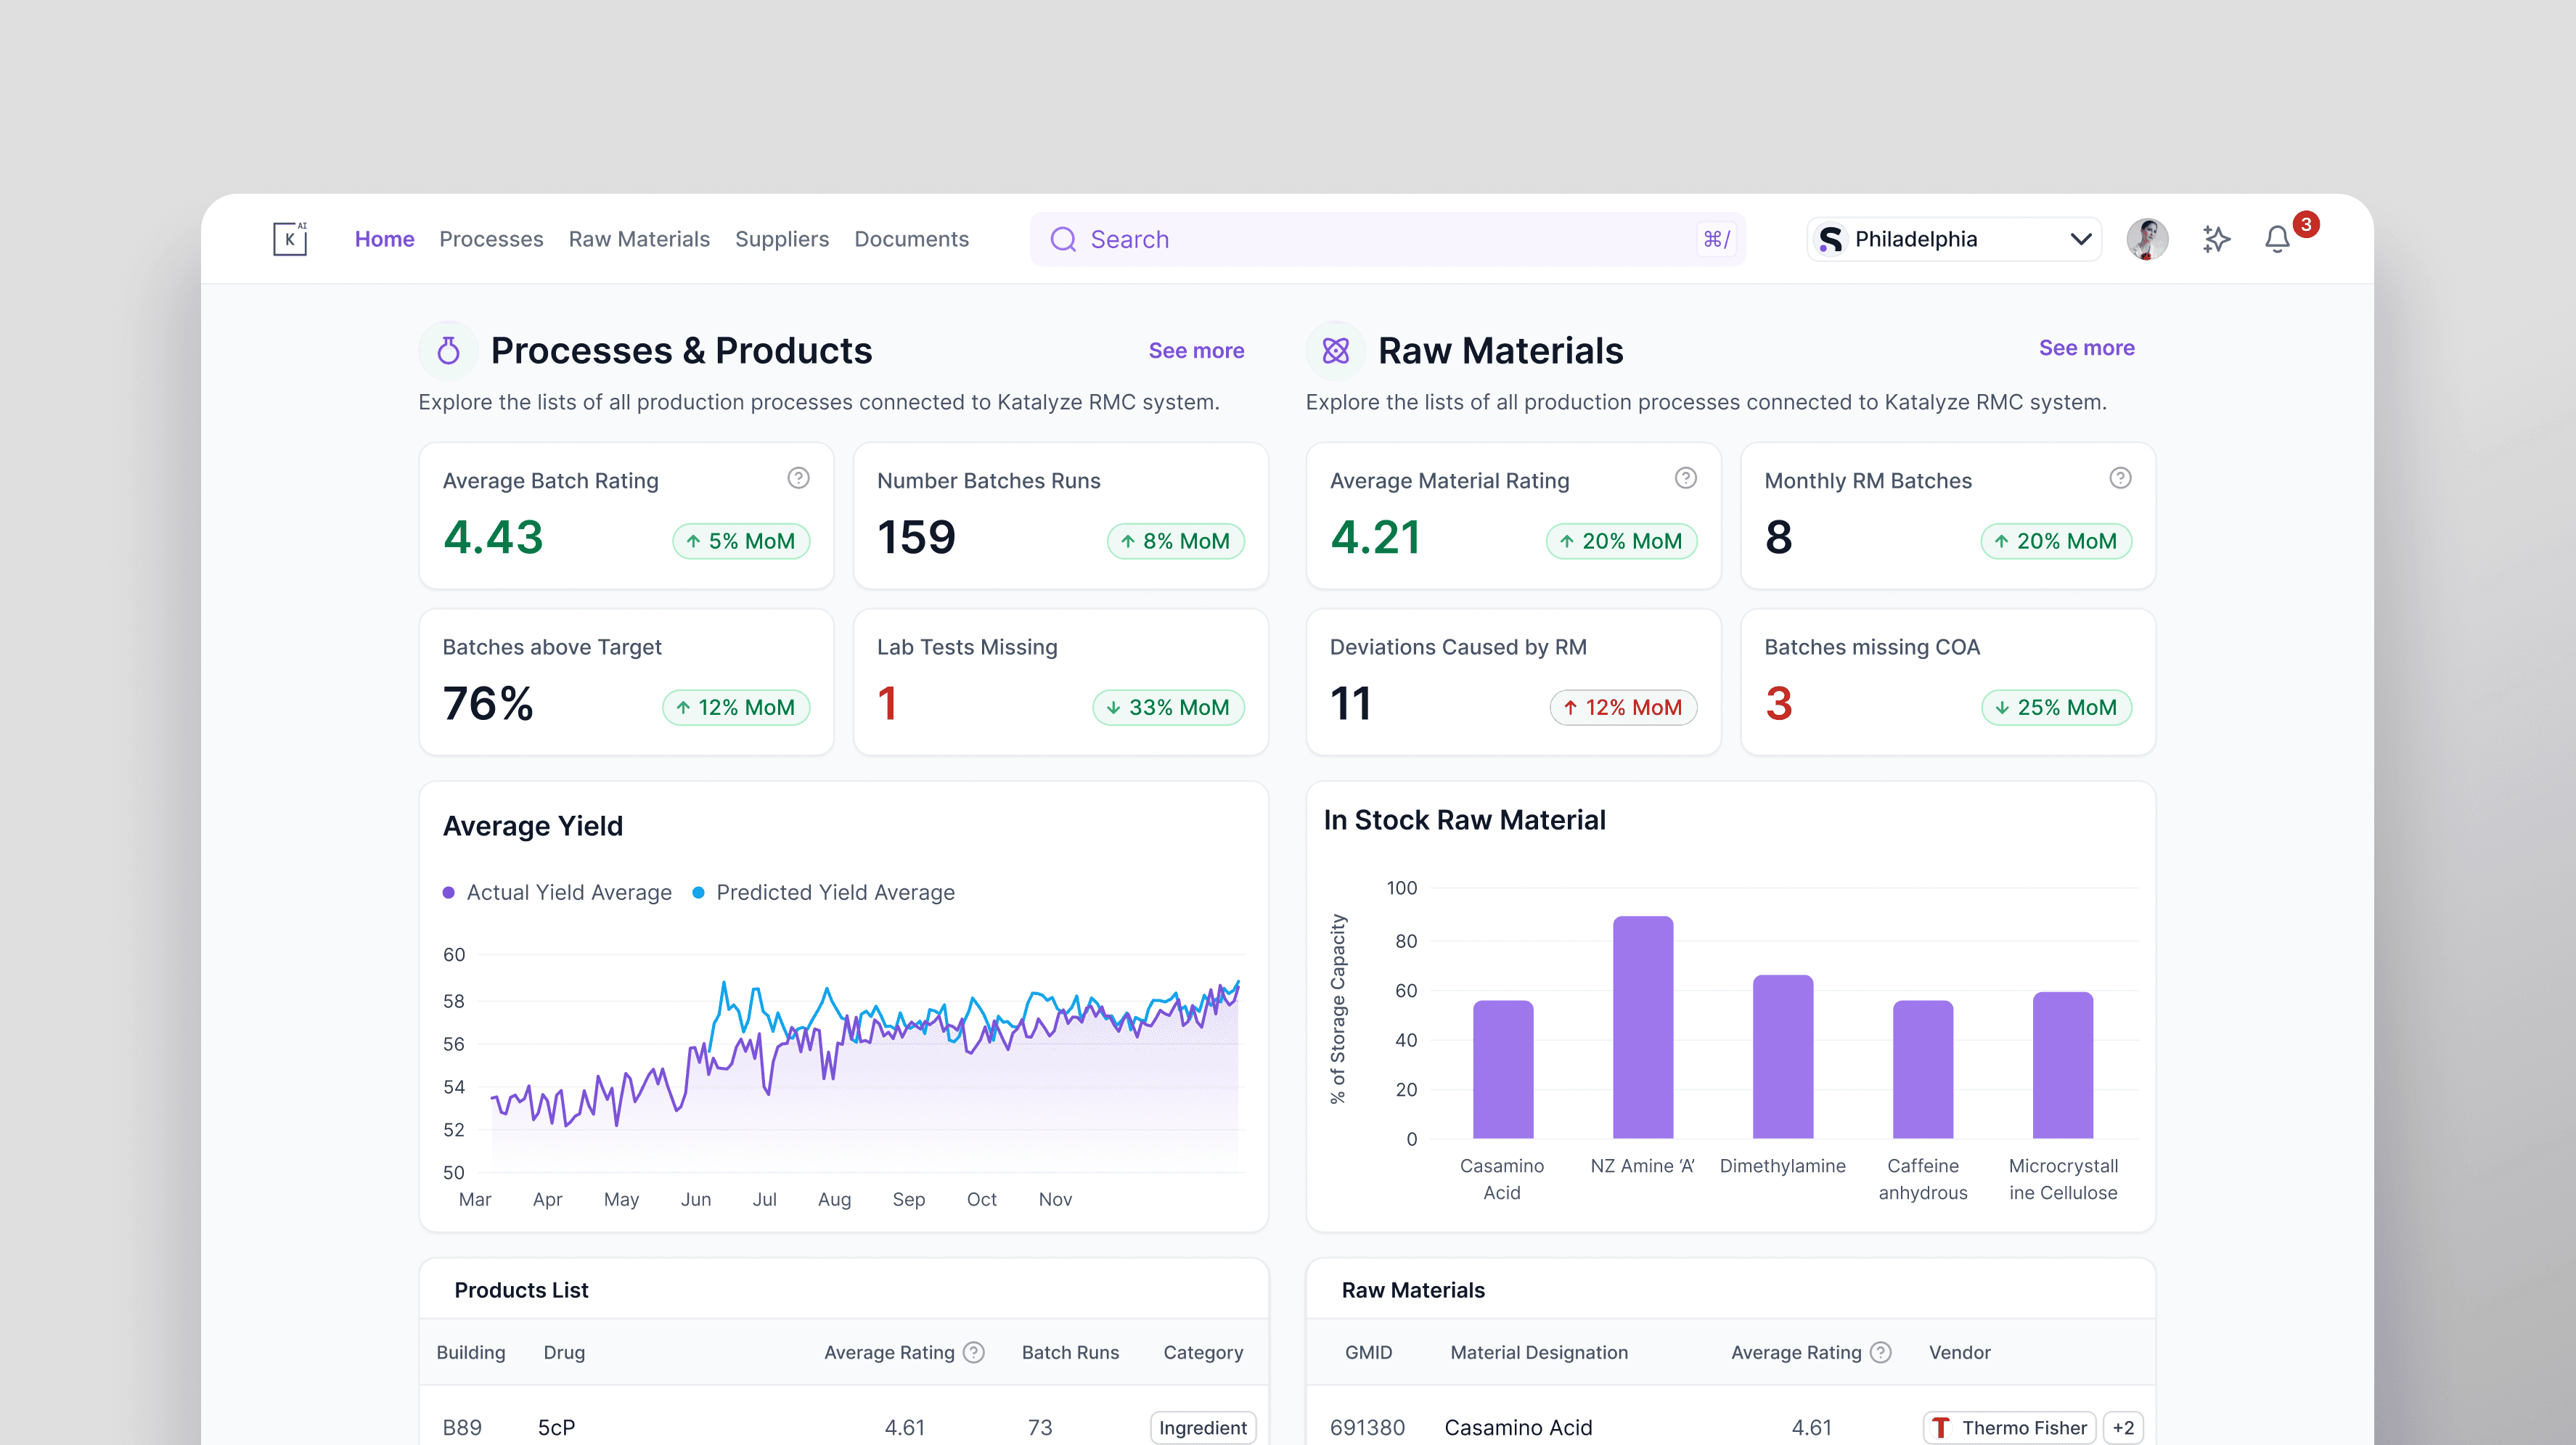Image resolution: width=2576 pixels, height=1445 pixels.
Task: Click help icon on Average Batch Rating
Action: point(798,478)
